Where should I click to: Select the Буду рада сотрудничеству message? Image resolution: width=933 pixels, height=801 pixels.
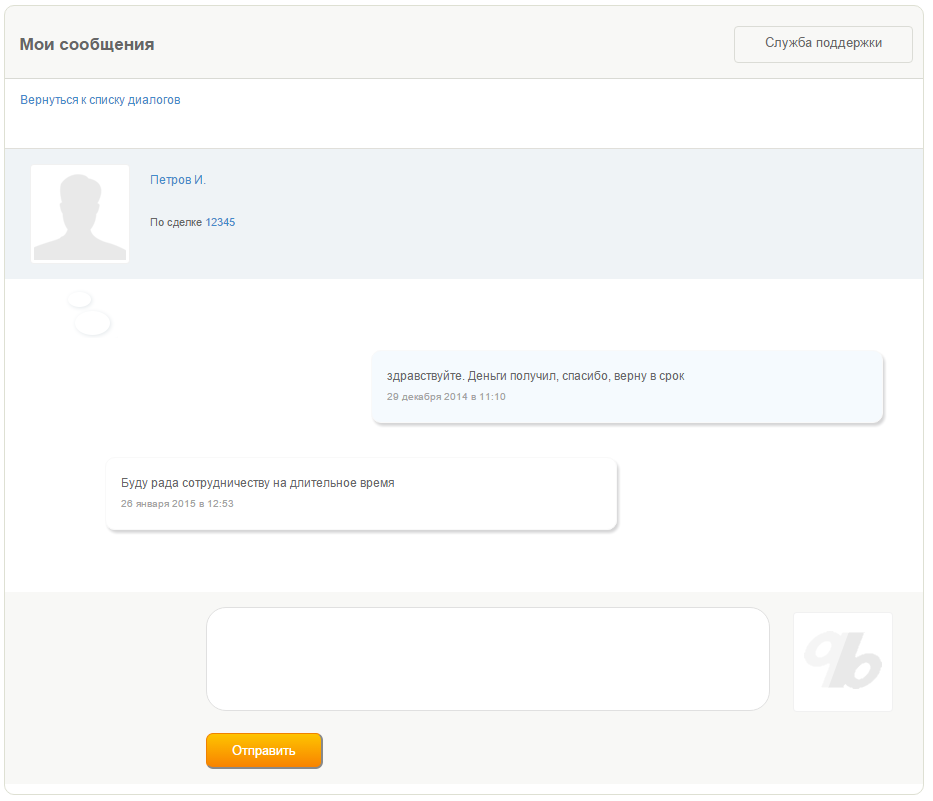[x=258, y=483]
